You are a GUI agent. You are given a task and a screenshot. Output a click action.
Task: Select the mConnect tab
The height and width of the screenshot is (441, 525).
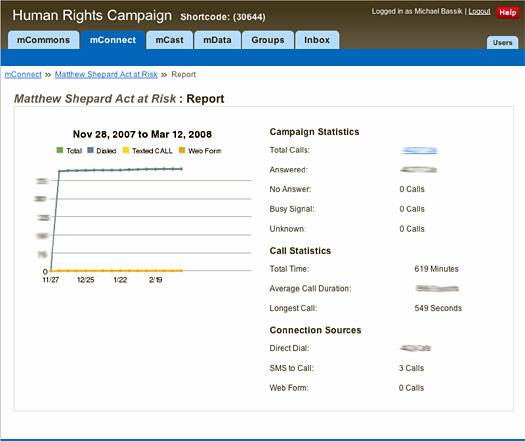tap(113, 40)
